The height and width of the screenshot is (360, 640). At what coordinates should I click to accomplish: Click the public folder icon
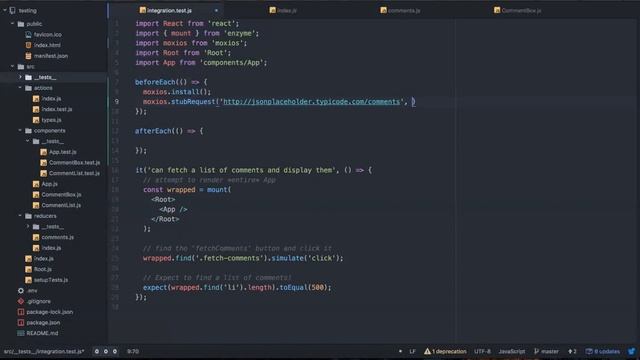(x=21, y=24)
